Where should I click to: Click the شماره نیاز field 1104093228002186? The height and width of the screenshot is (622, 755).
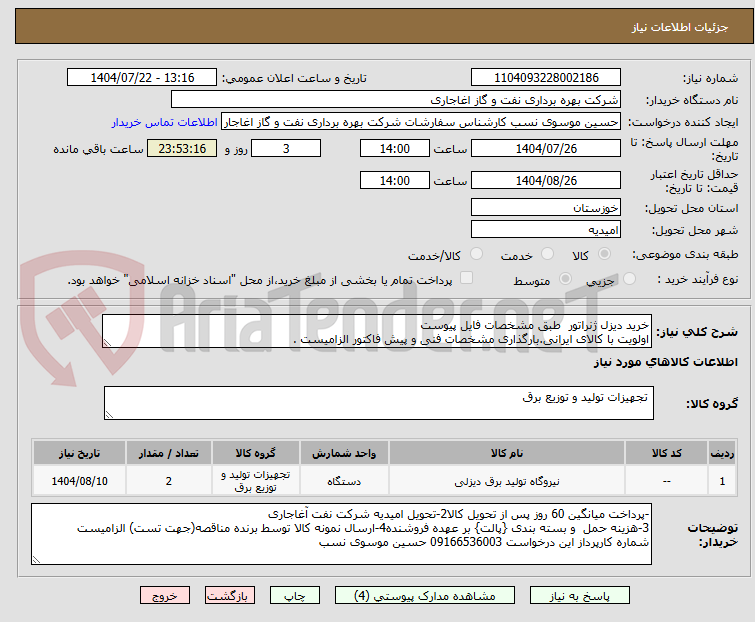click(546, 78)
